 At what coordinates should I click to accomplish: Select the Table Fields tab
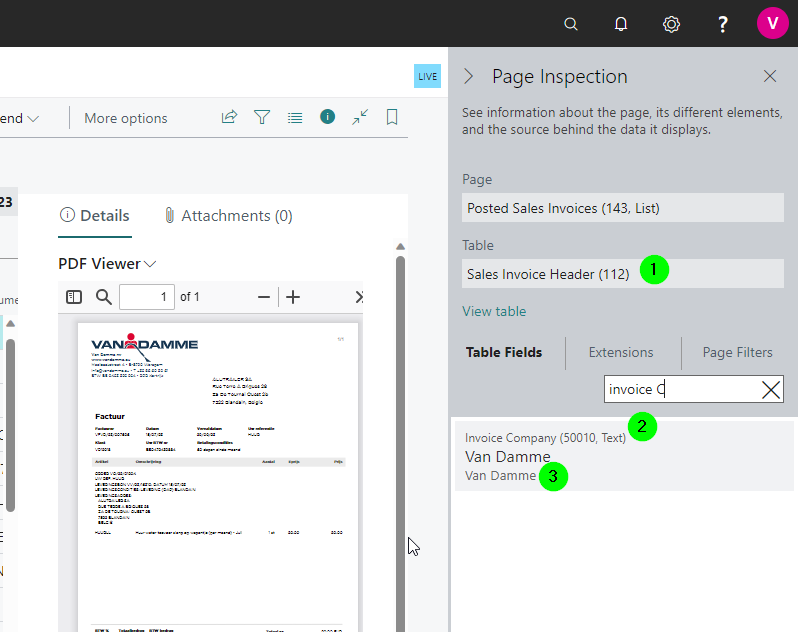click(x=504, y=352)
